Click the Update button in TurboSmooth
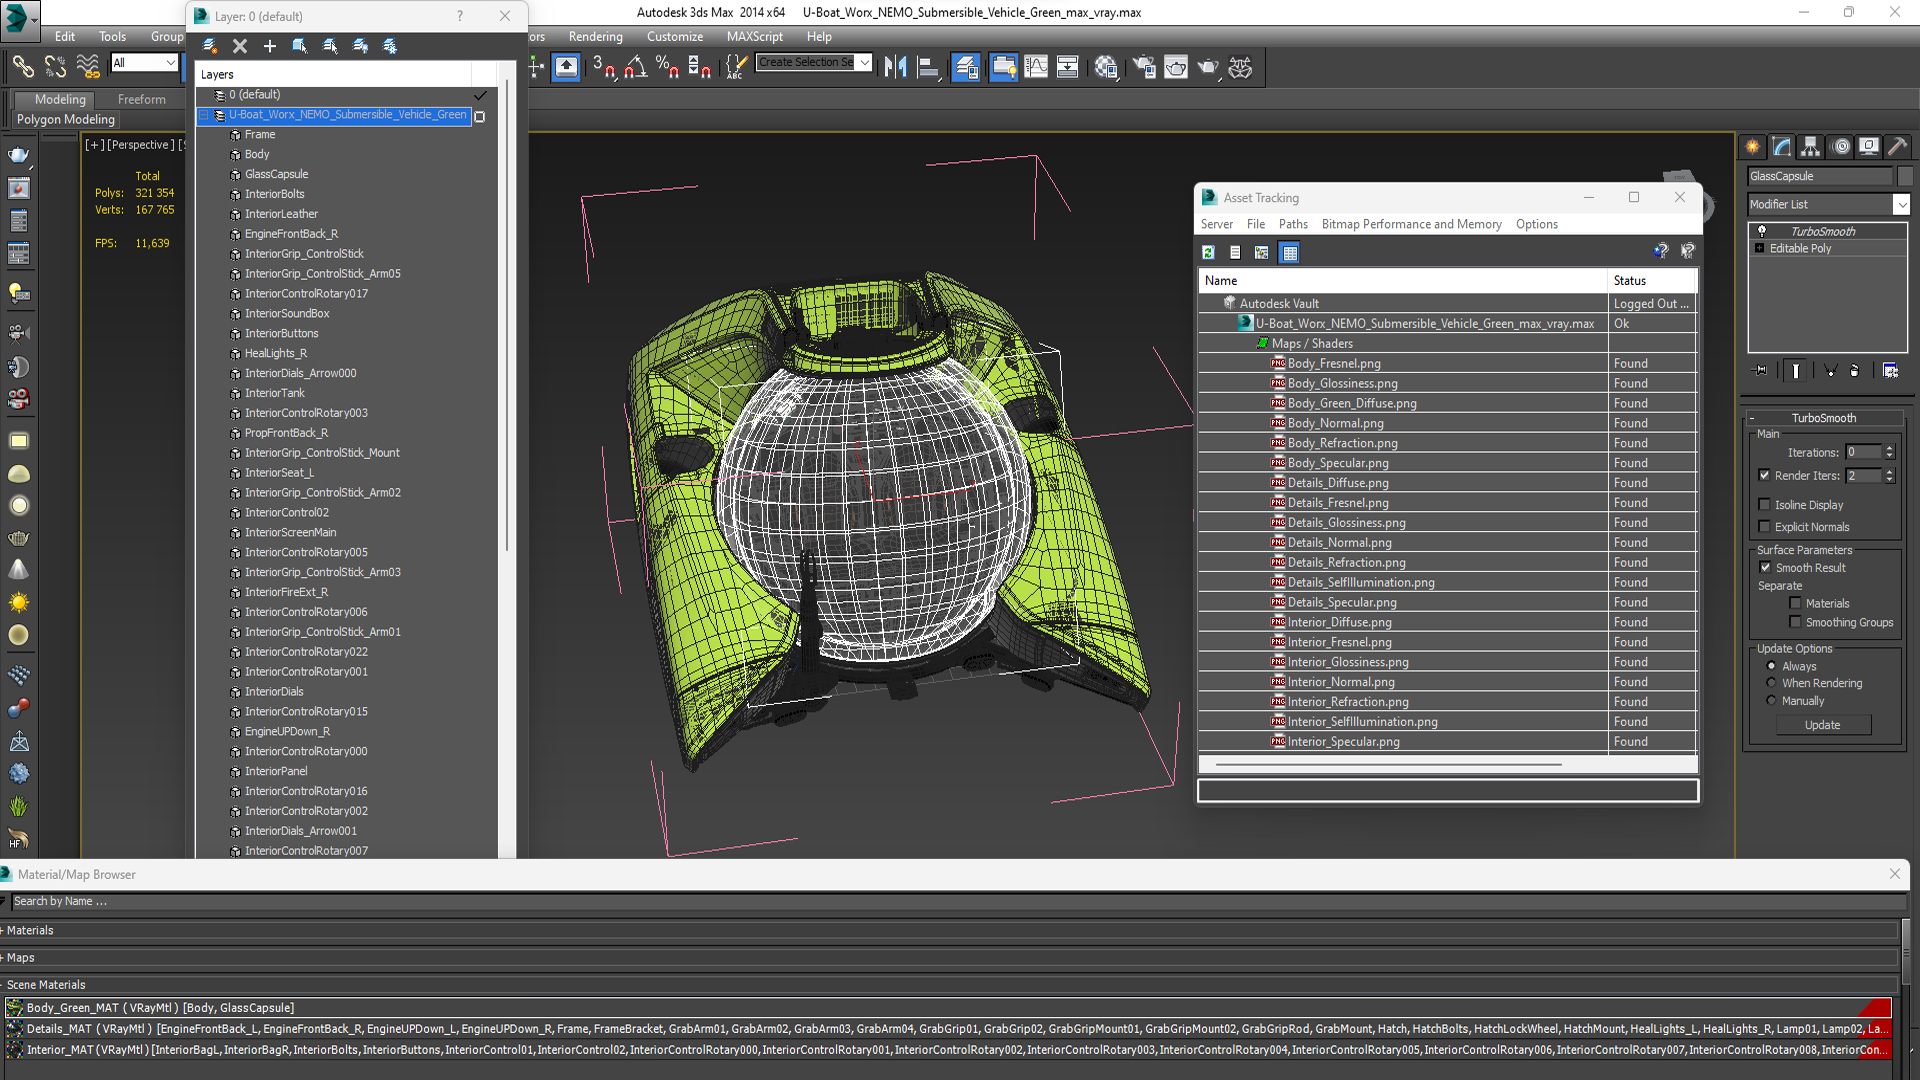This screenshot has width=1920, height=1080. tap(1822, 724)
